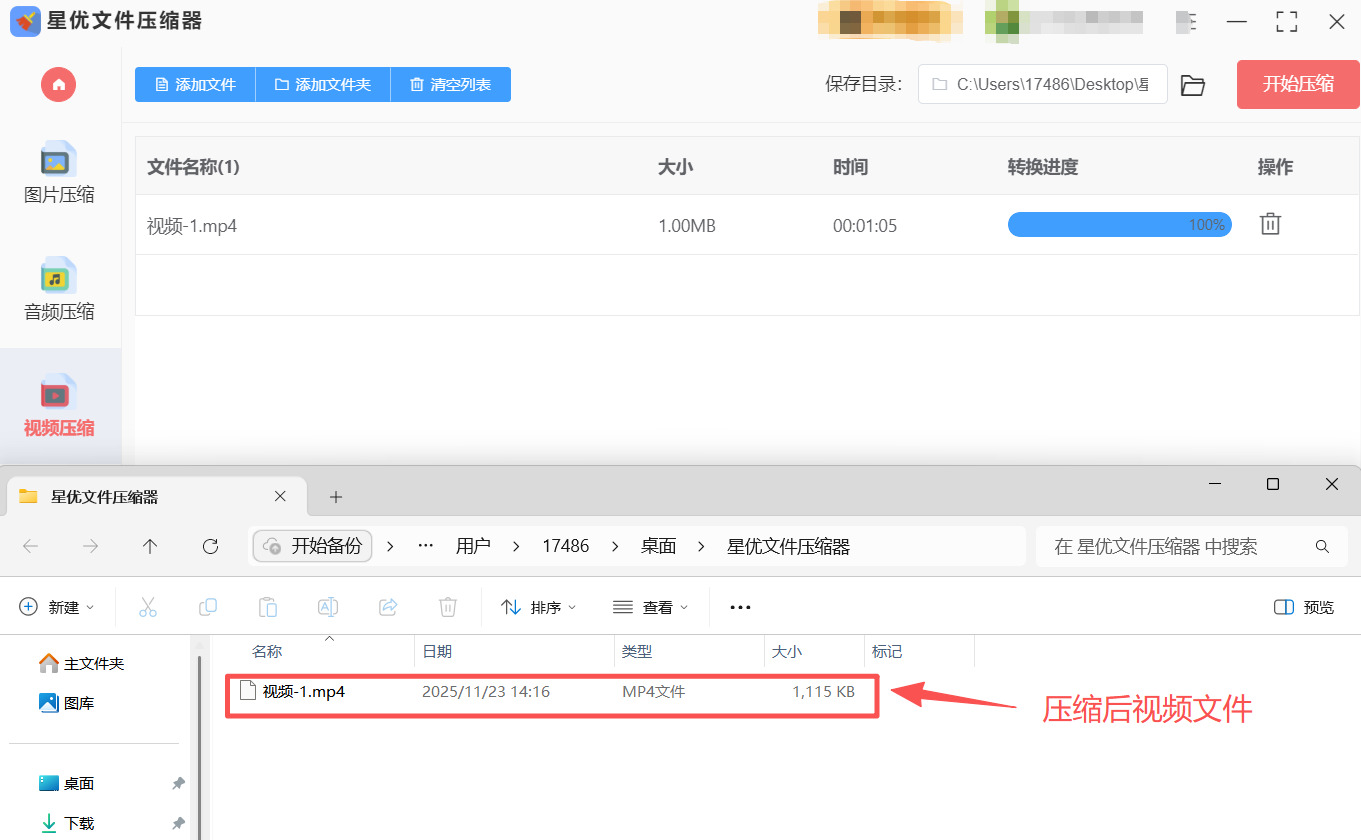Click 星优文件压缩器 breadcrumb segment
The width and height of the screenshot is (1361, 840).
click(x=788, y=546)
